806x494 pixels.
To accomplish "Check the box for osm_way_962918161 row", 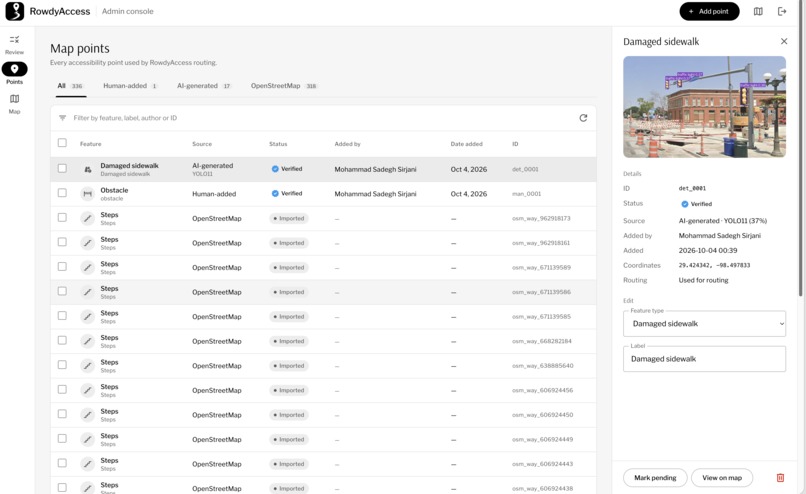I will (x=62, y=242).
